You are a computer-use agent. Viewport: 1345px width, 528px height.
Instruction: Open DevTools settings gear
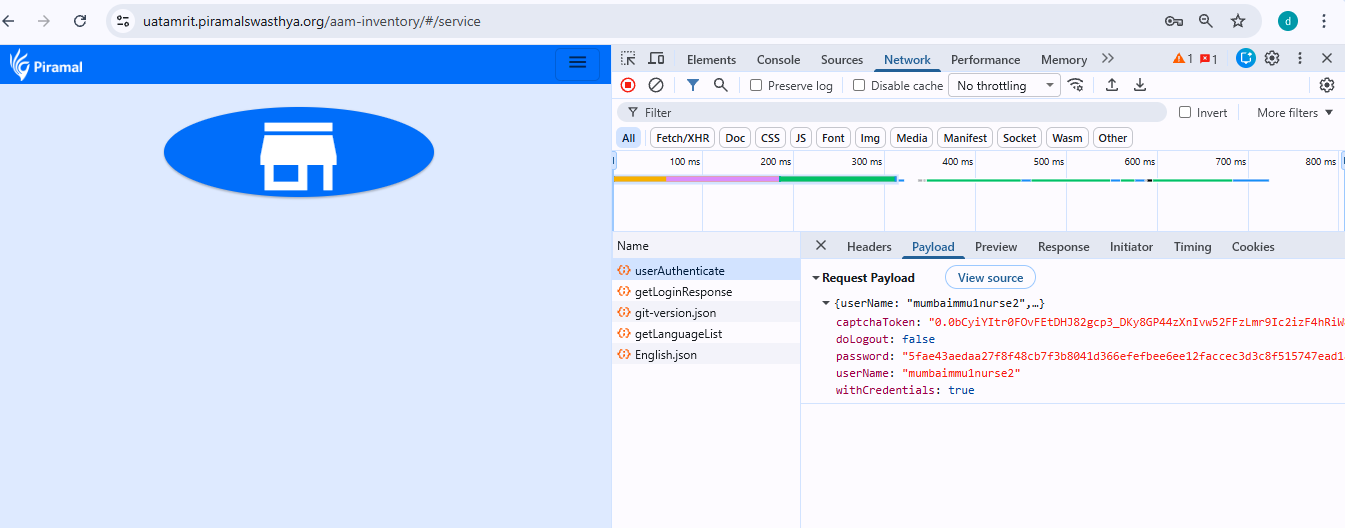[x=1272, y=59]
